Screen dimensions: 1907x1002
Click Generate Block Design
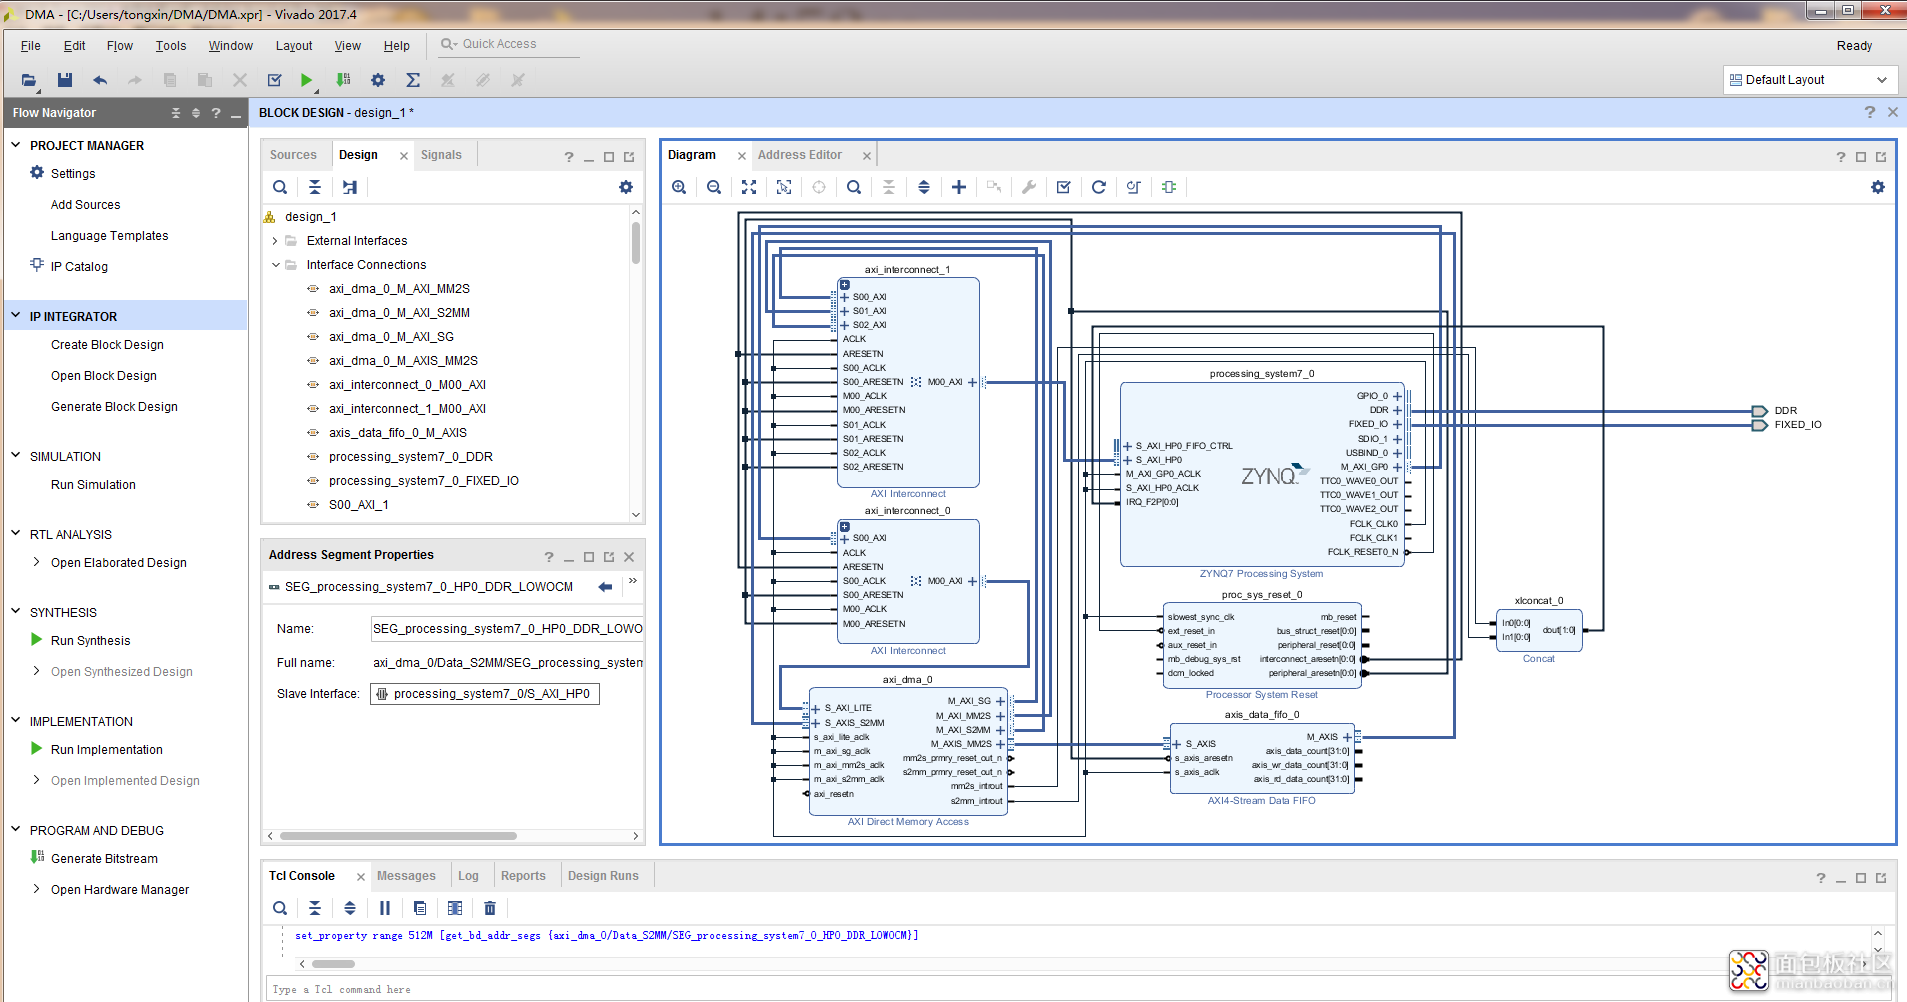pyautogui.click(x=115, y=407)
